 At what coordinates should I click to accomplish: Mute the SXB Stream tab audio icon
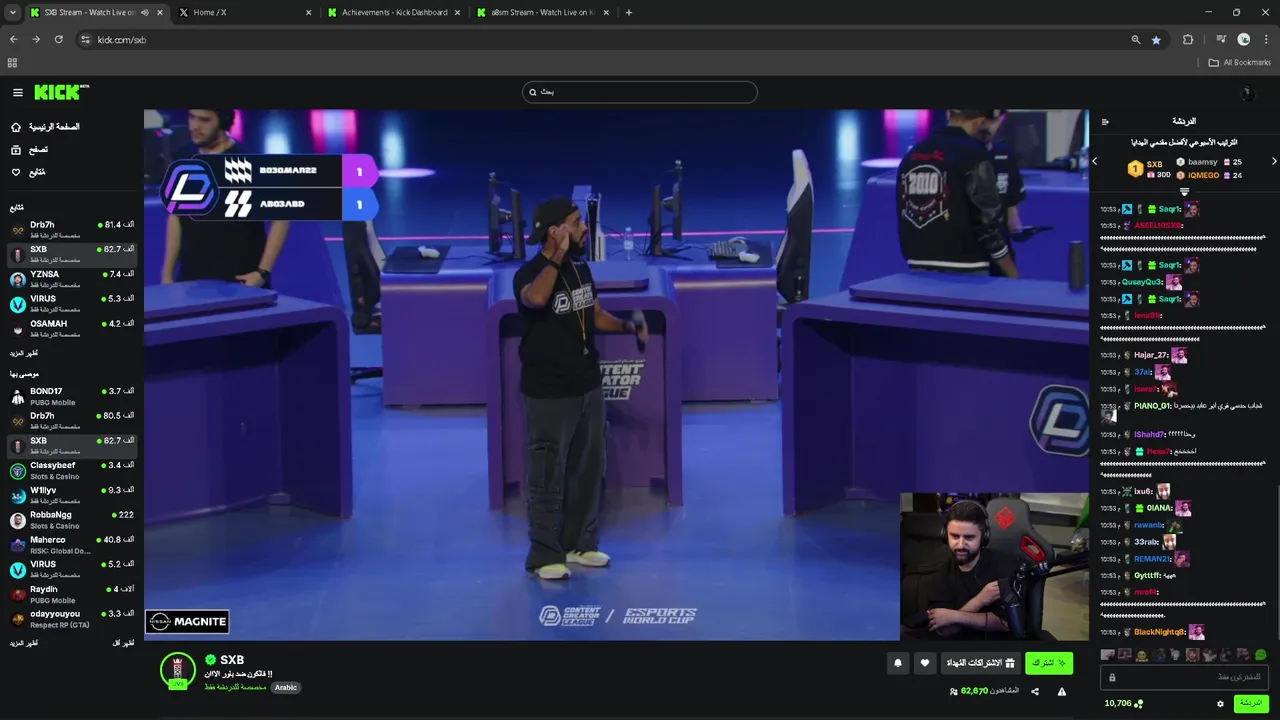(145, 13)
